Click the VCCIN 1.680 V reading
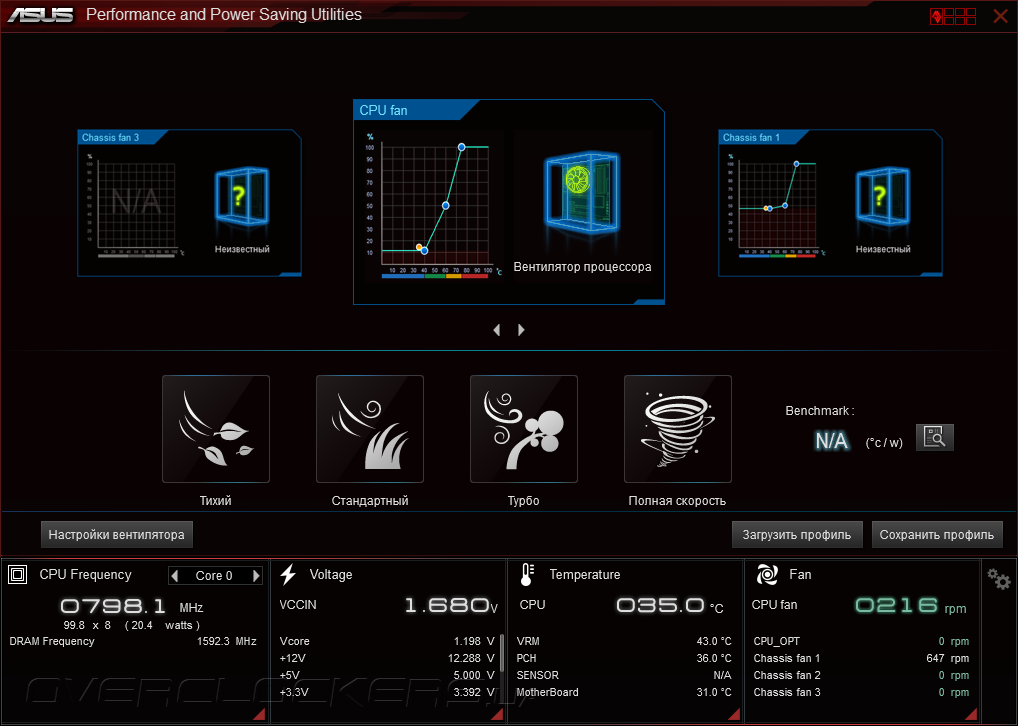This screenshot has width=1018, height=726. [x=388, y=605]
